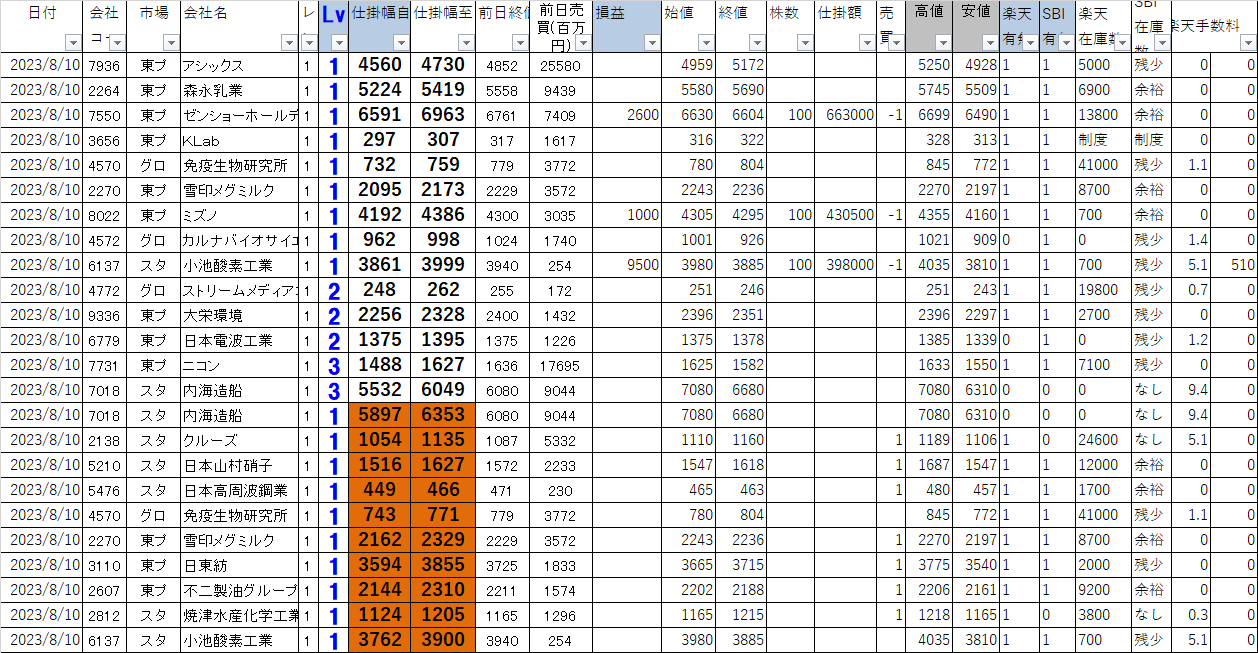Select the 前日売買 cell showing 25580
The image size is (1258, 653).
point(560,65)
